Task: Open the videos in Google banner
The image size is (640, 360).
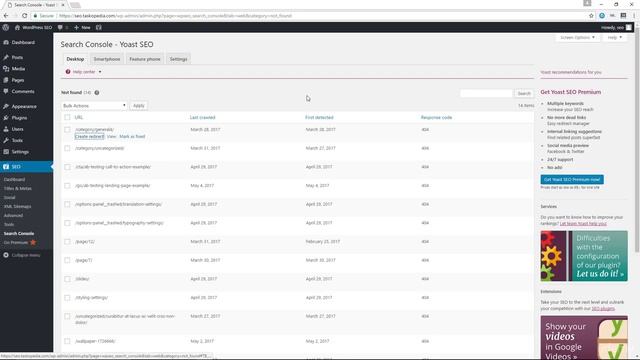Action: (584, 337)
